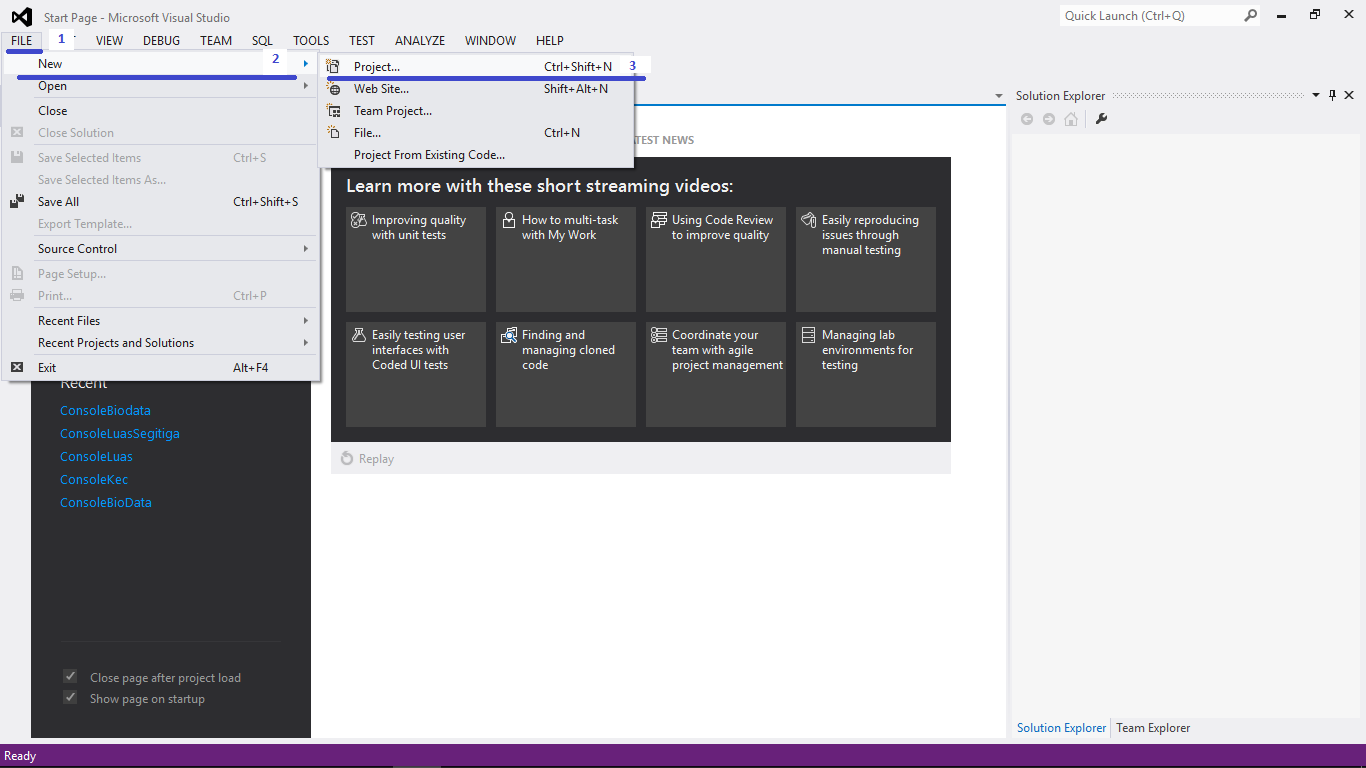
Task: Click the back navigation arrow in Solution Explorer
Action: pyautogui.click(x=1026, y=118)
